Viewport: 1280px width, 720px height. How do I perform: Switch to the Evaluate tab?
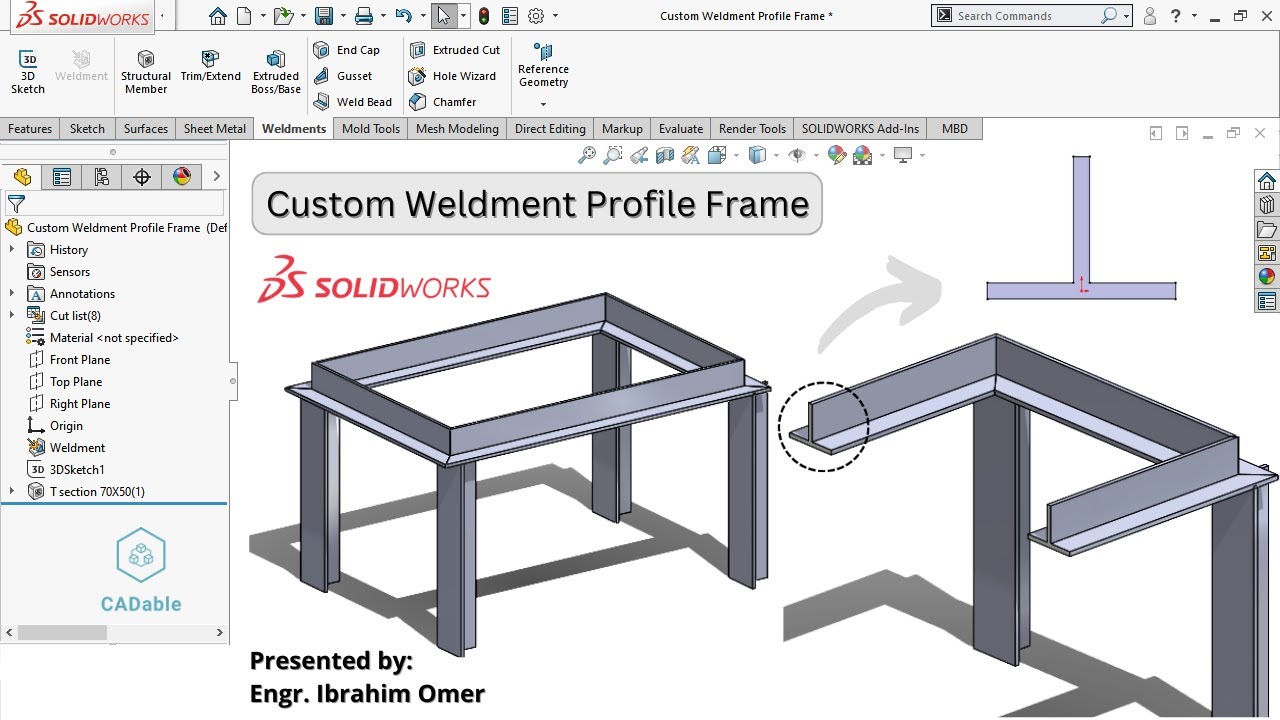[681, 129]
